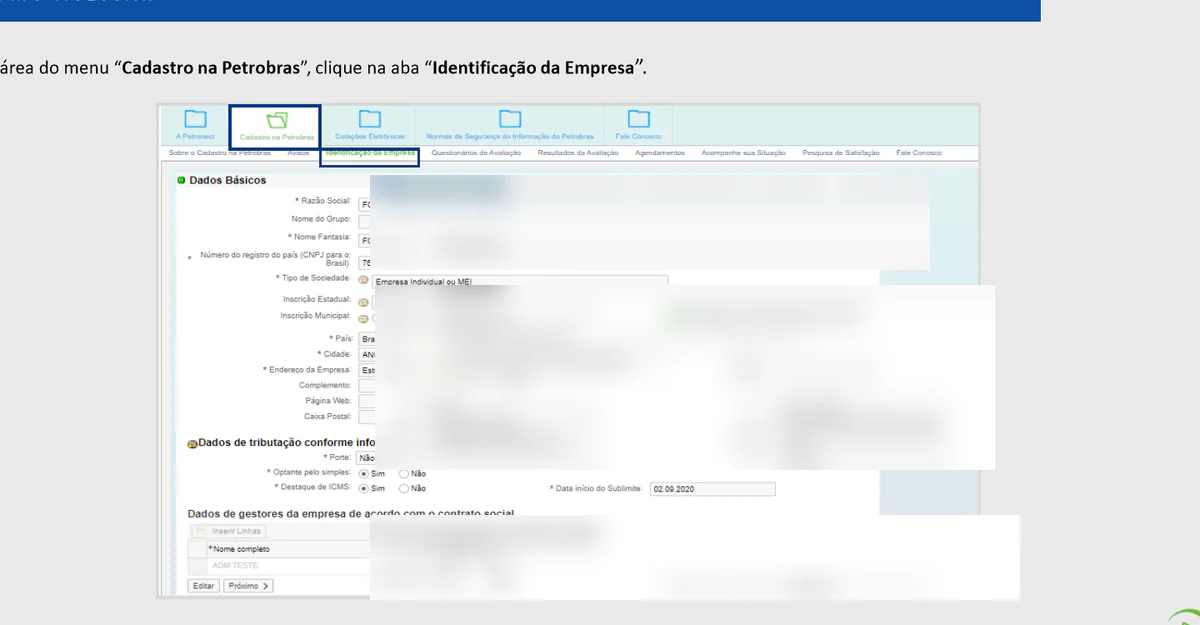Click the Cidade input field

click(x=365, y=354)
